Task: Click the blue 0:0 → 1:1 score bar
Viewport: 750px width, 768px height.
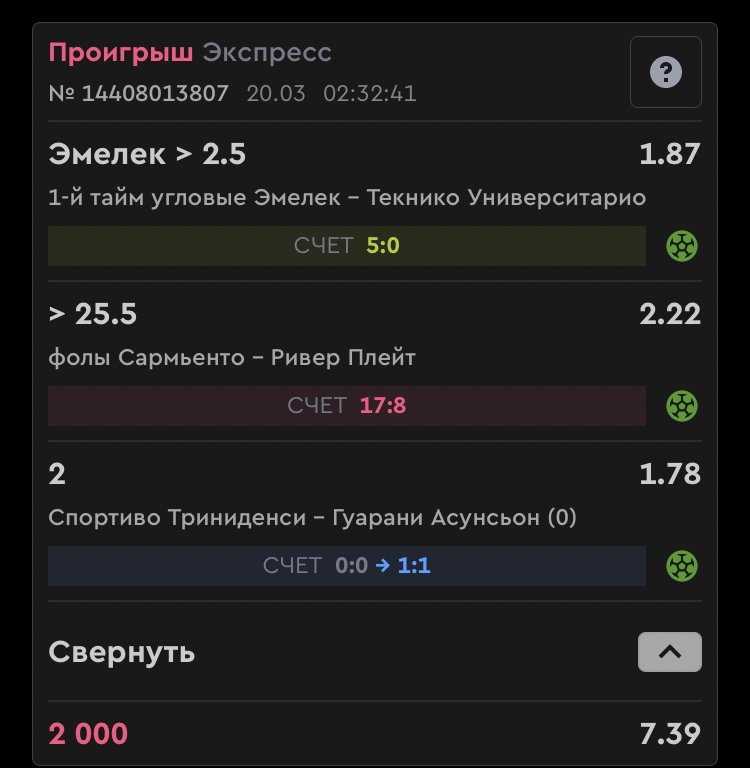Action: coord(346,566)
